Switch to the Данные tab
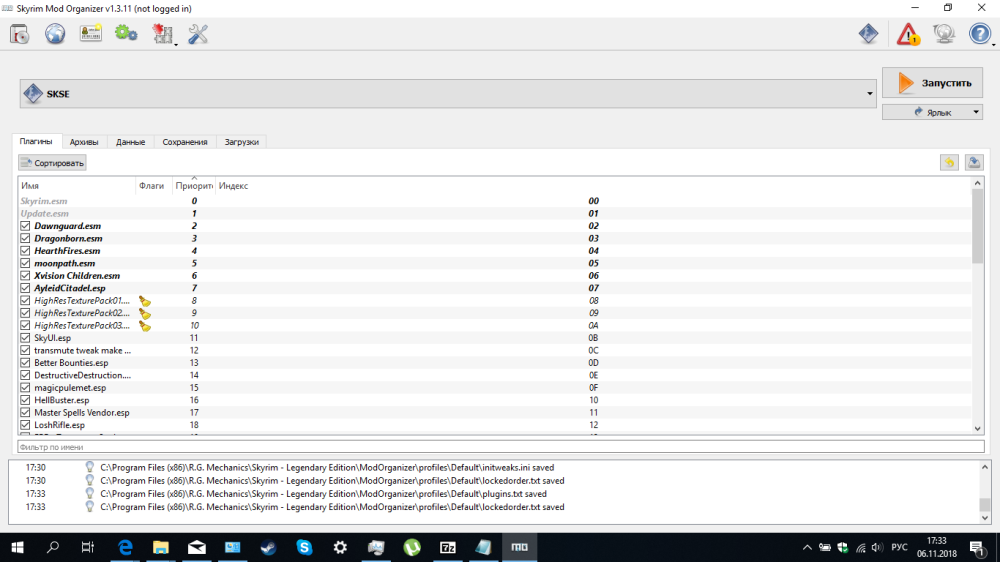Image resolution: width=1000 pixels, height=562 pixels. [130, 142]
